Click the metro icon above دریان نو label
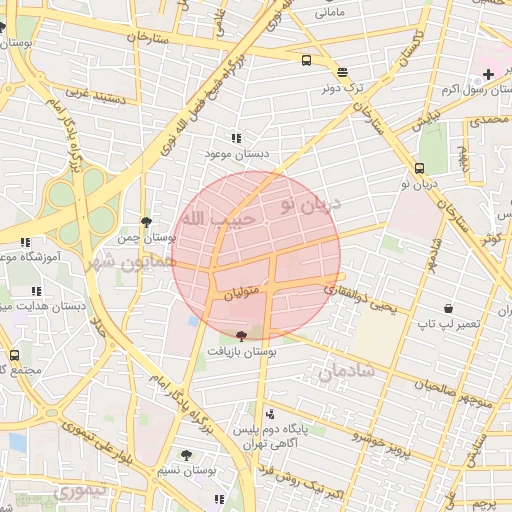 pos(420,168)
